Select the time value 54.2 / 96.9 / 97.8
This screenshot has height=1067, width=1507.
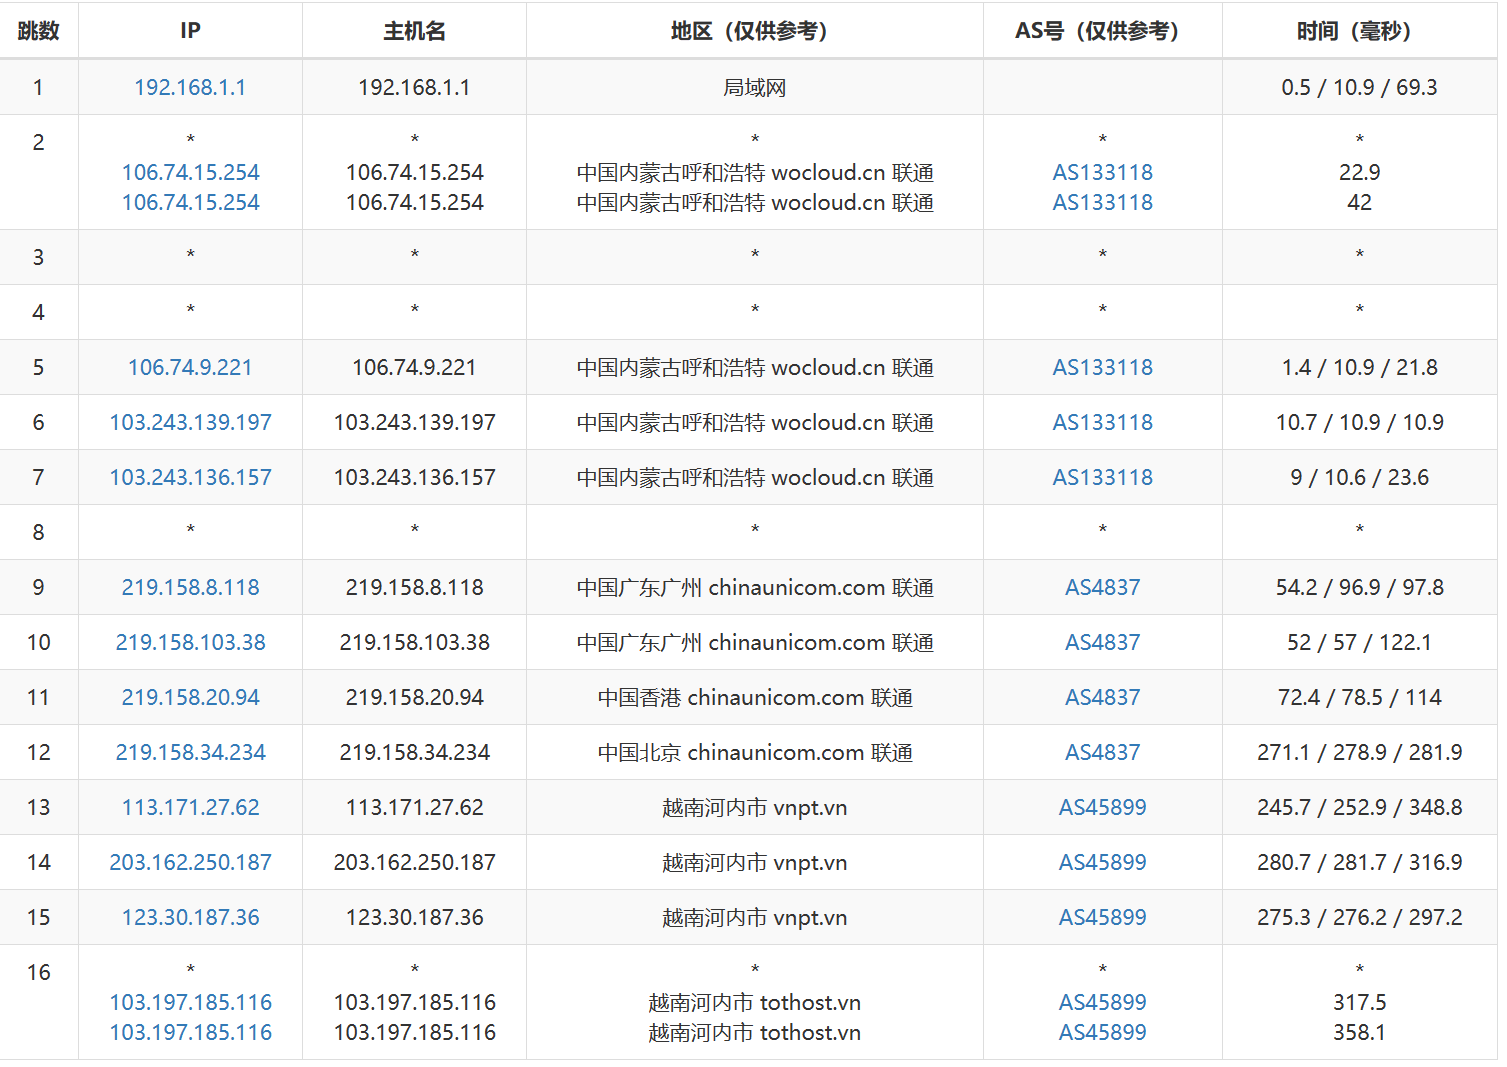coord(1359,588)
